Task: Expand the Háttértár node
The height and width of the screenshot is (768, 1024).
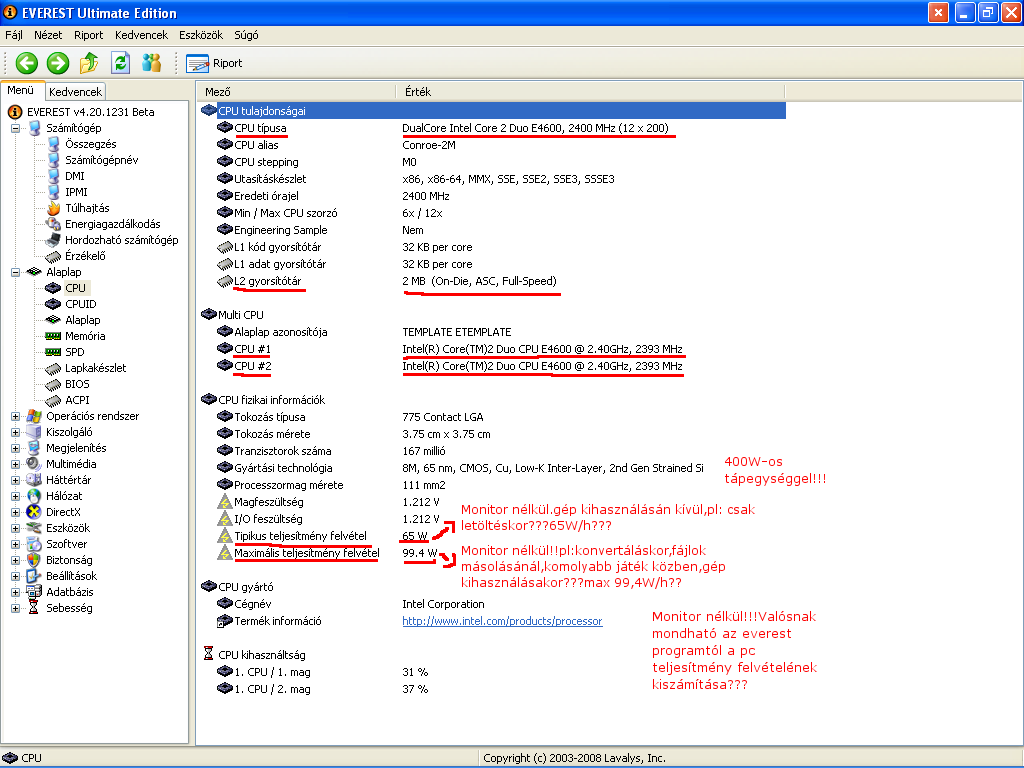Action: click(15, 480)
